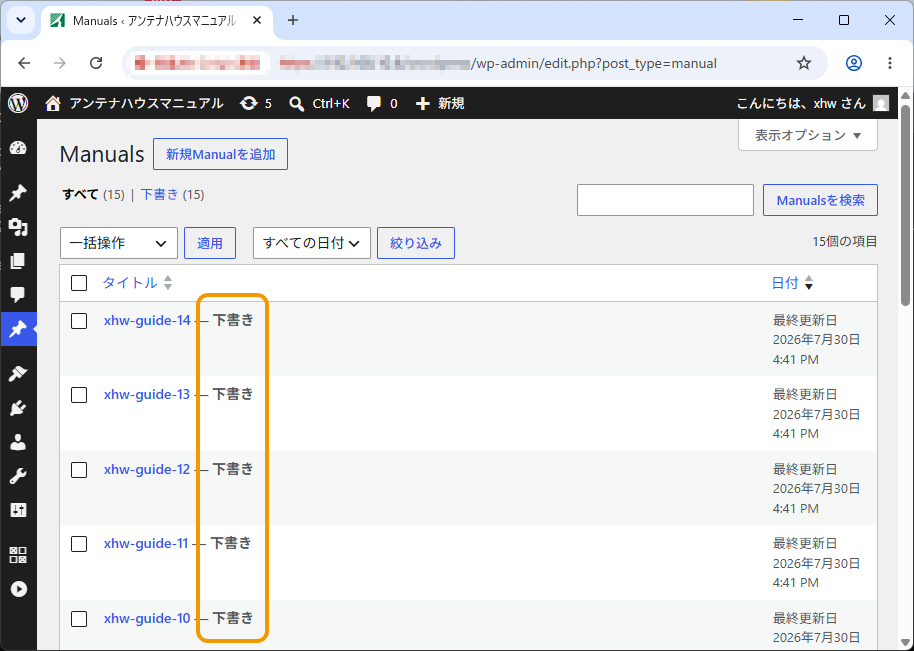Open xhw-guide-11 manual link
The height and width of the screenshot is (651, 914).
coord(146,544)
